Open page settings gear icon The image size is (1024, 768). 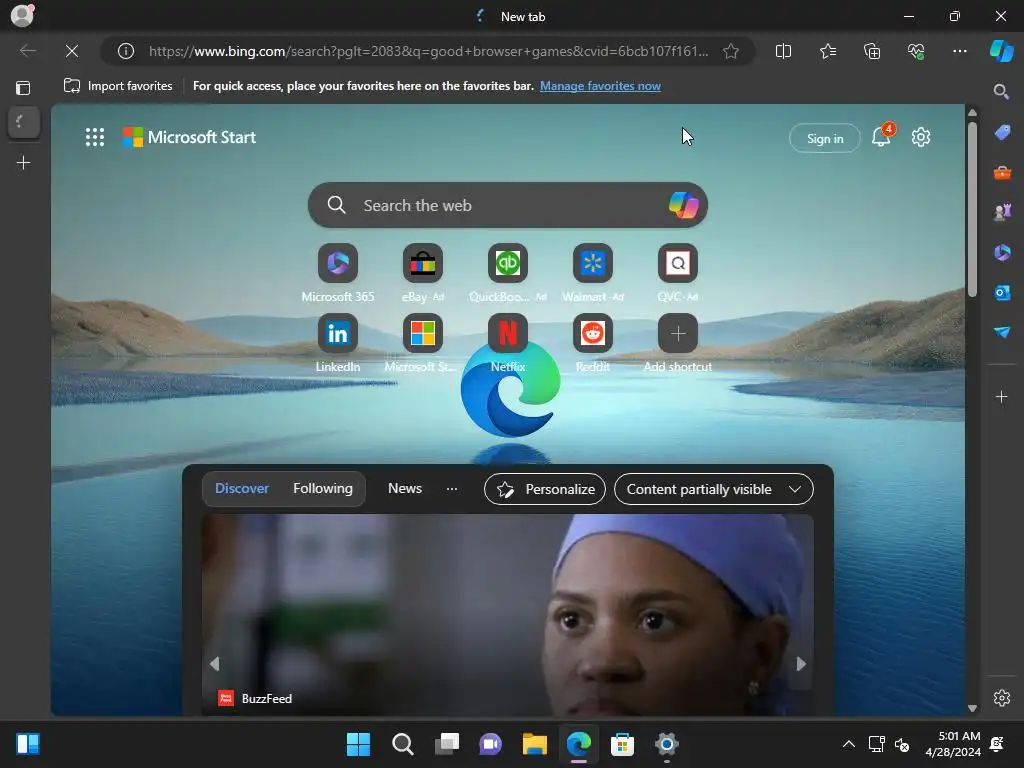pos(921,137)
